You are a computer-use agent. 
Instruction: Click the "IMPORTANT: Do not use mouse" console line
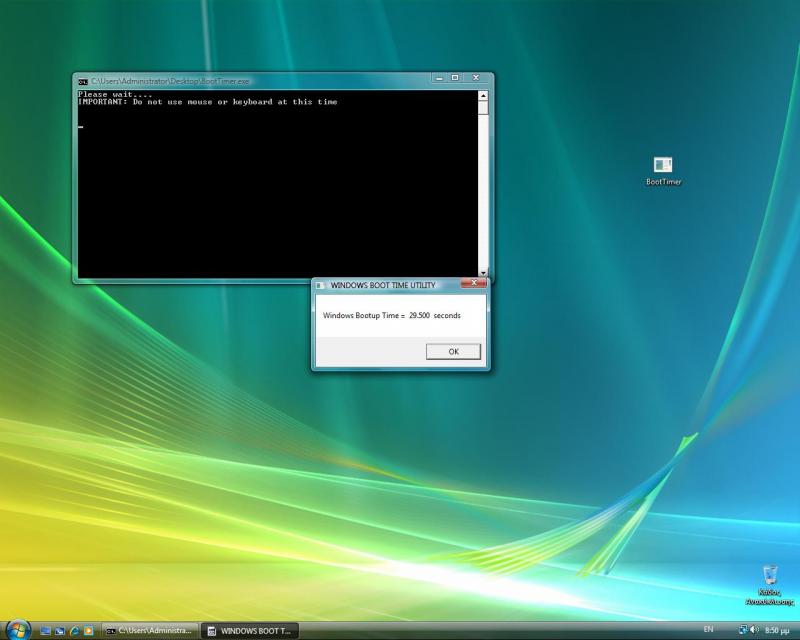[x=207, y=102]
